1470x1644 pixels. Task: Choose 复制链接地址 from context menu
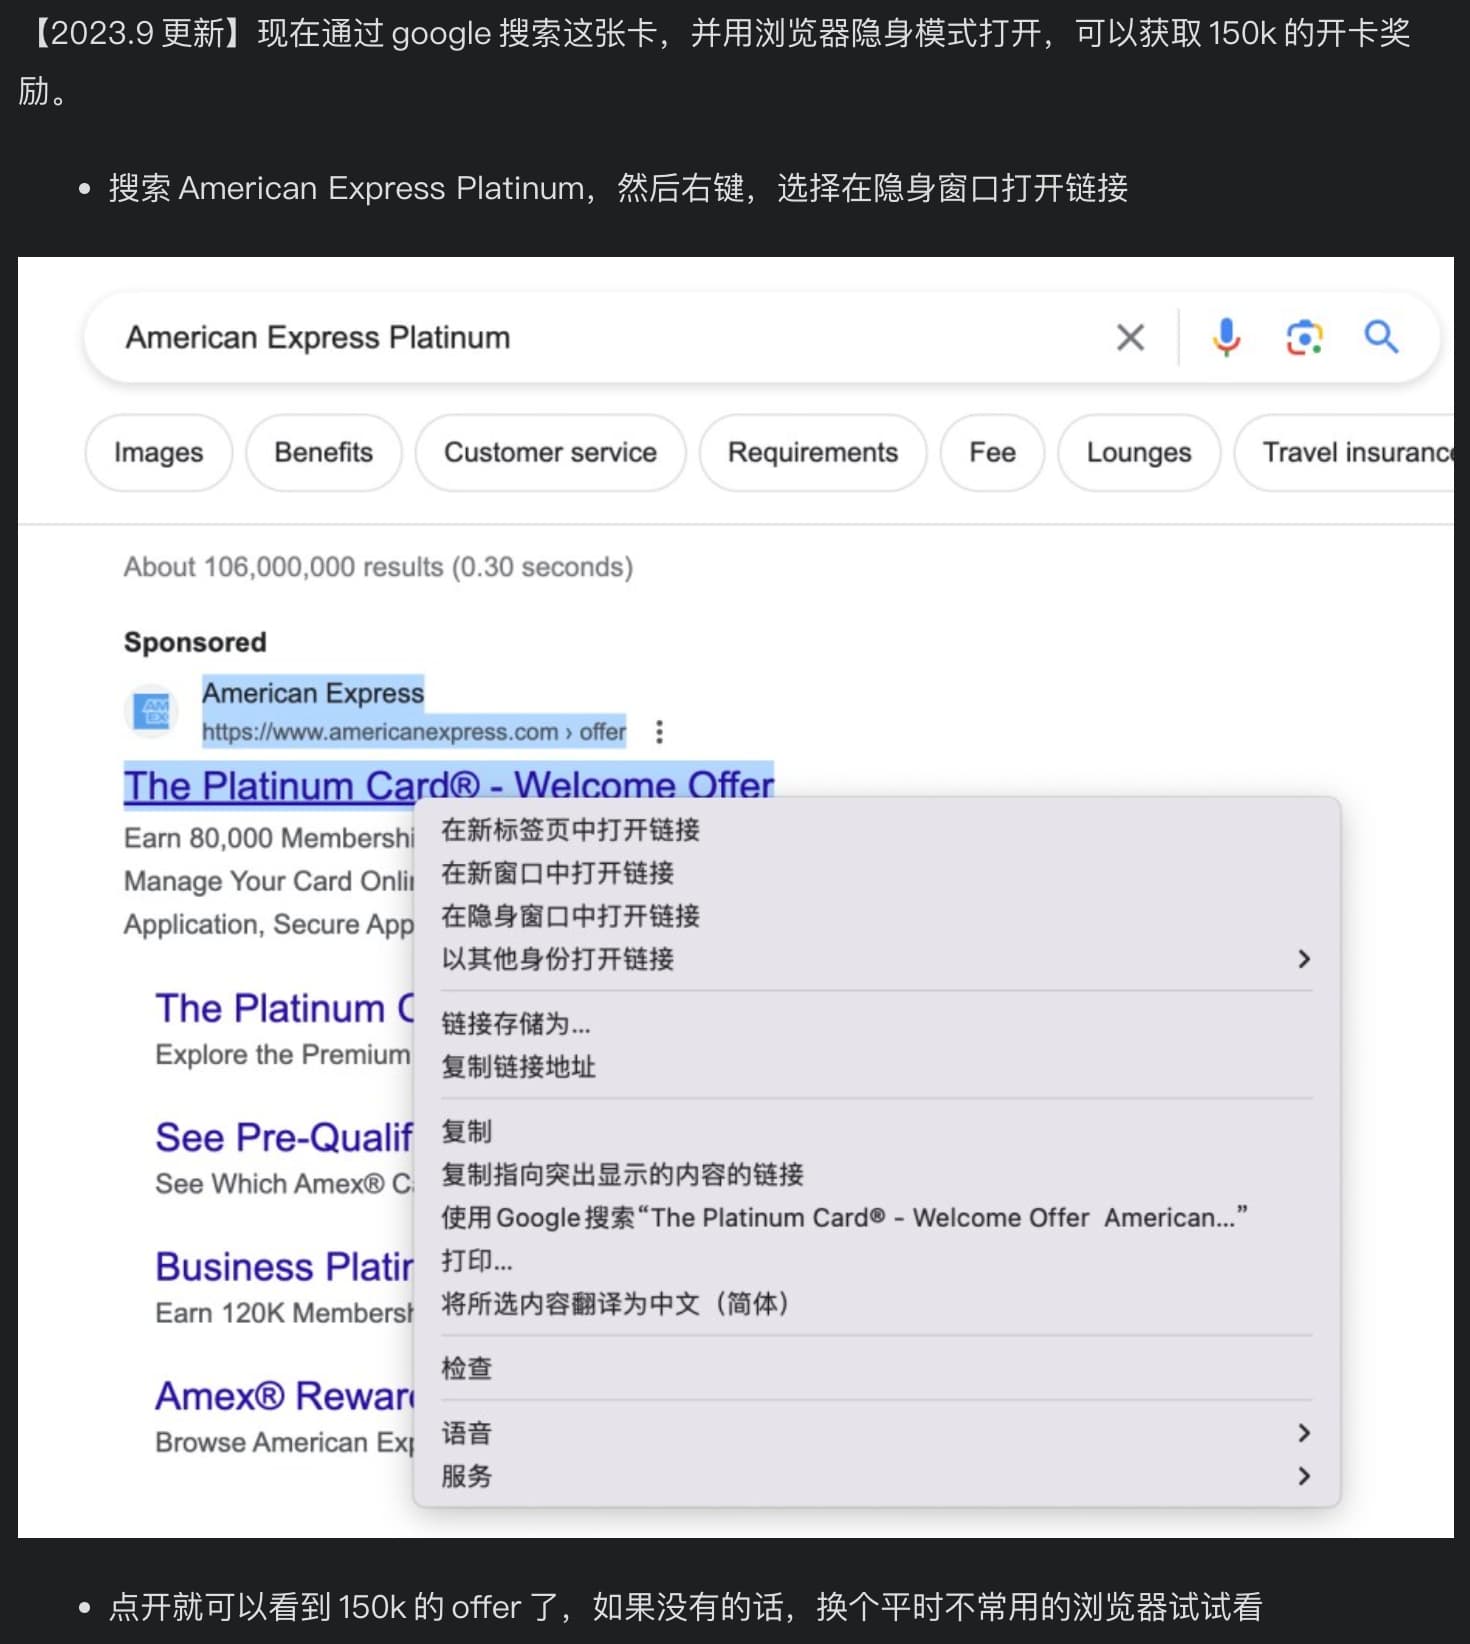876,1067
